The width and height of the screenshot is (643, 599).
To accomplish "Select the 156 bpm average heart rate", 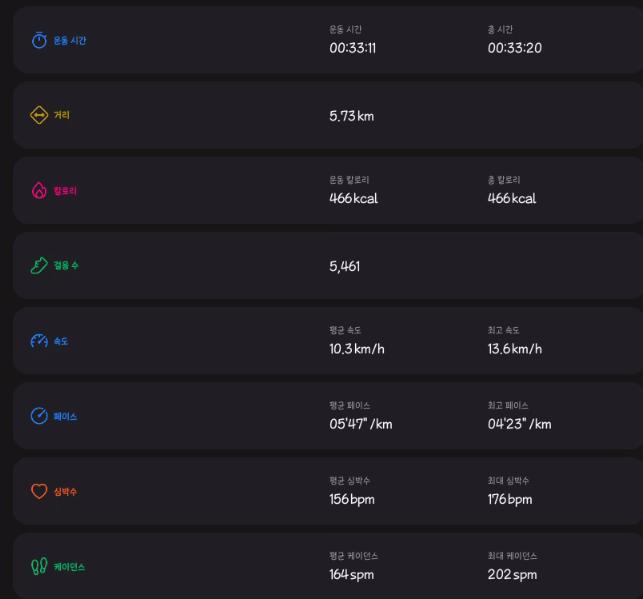I will pos(351,499).
